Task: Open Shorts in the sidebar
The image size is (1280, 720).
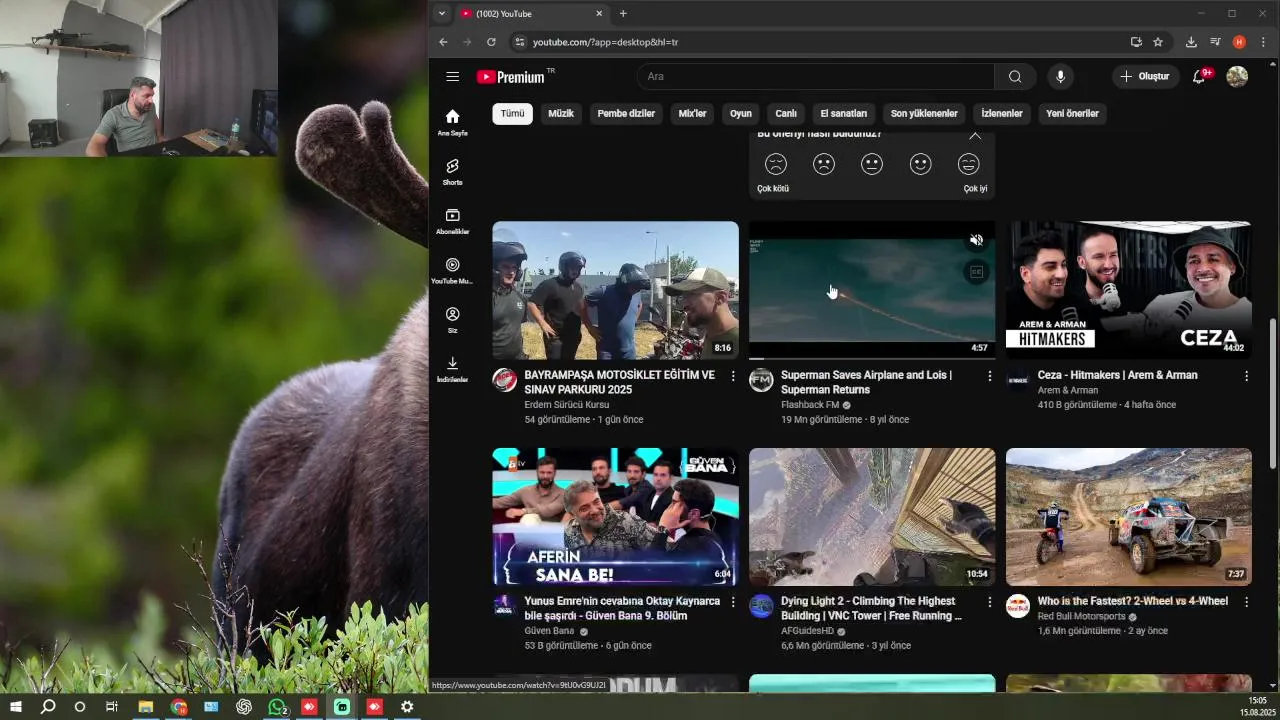Action: coord(452,171)
